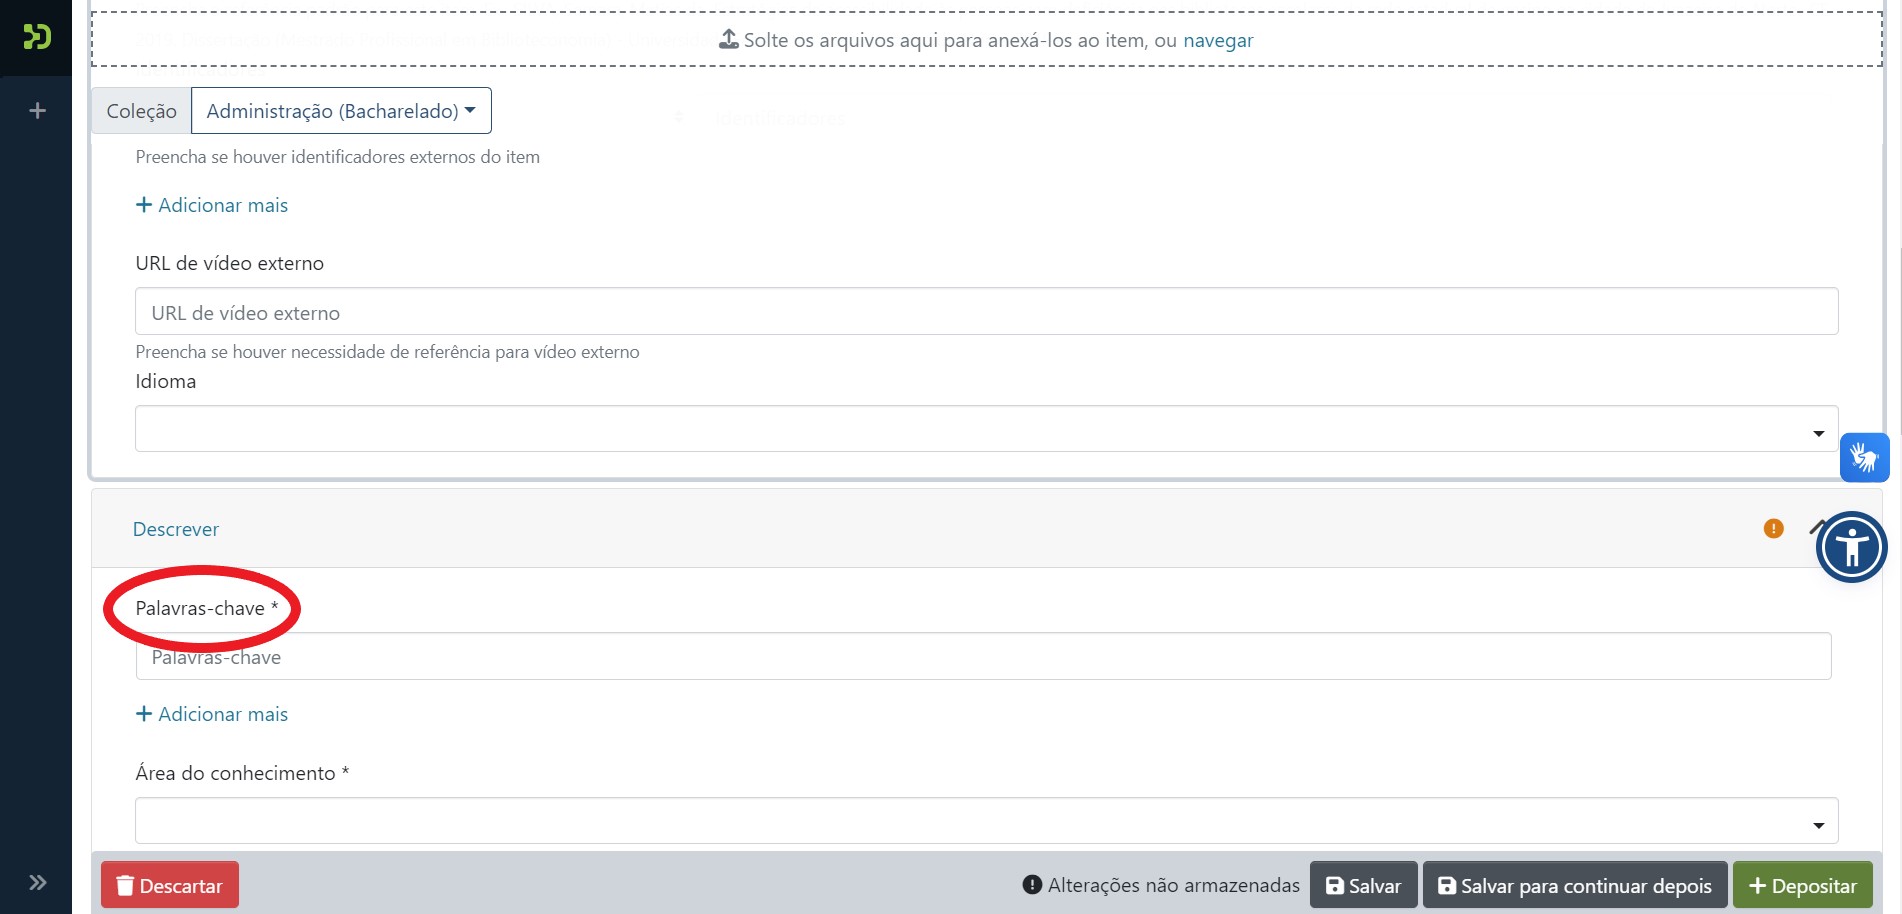This screenshot has height=914, width=1902.
Task: Click the upload icon in drop zone
Action: coord(729,40)
